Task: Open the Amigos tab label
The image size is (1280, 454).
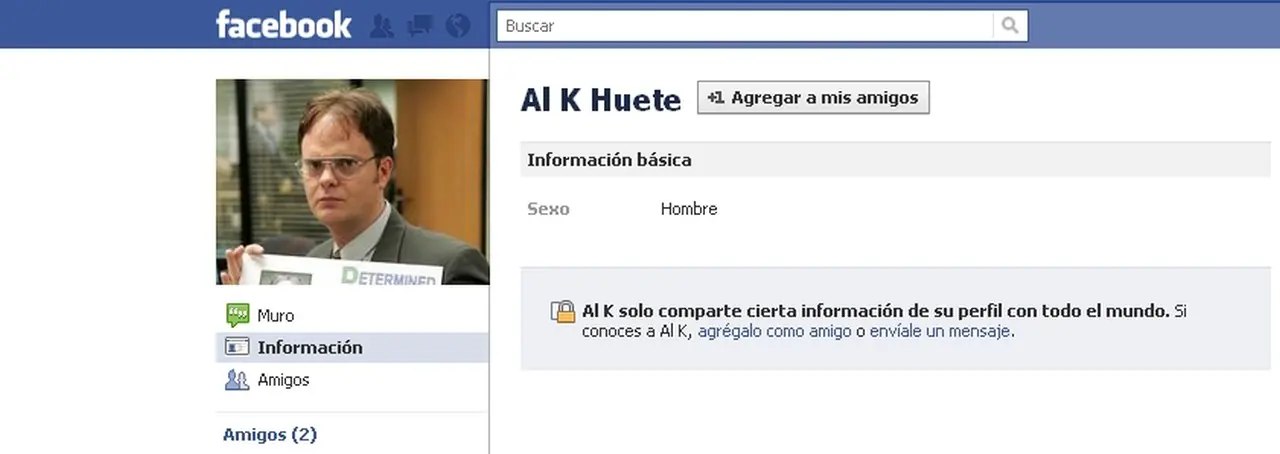Action: point(284,380)
